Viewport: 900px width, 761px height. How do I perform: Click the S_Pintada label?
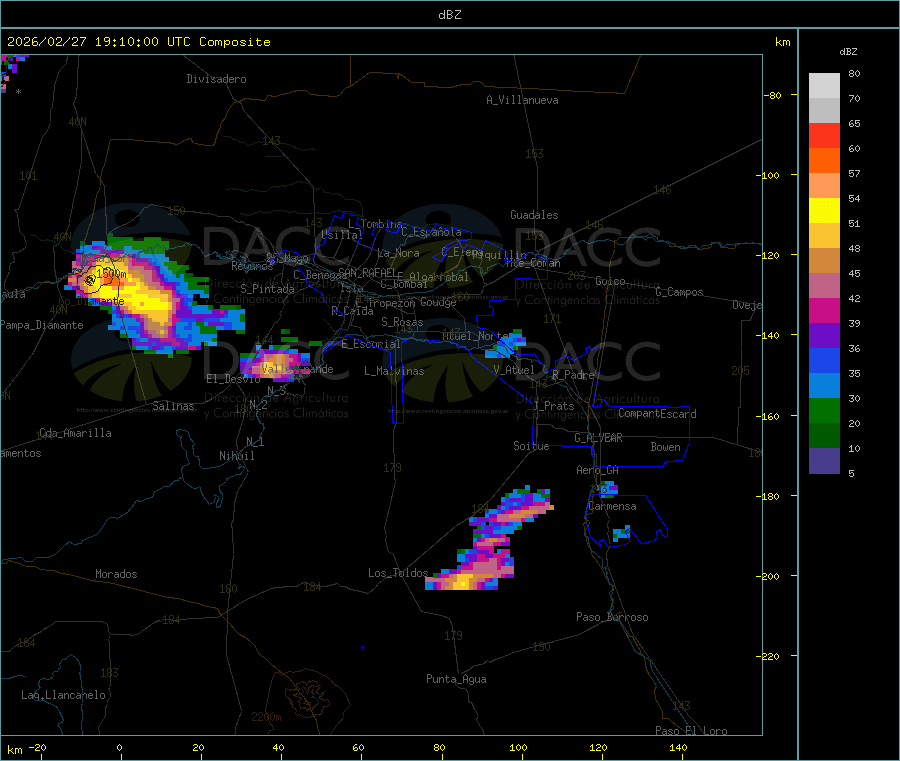click(267, 289)
